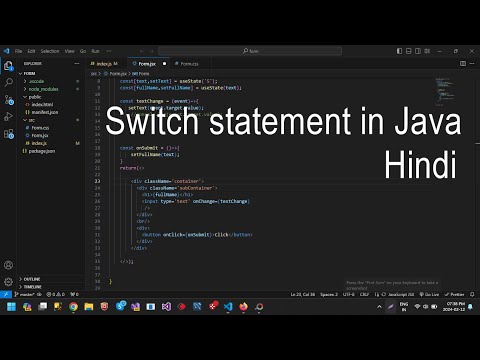The width and height of the screenshot is (480, 360).
Task: Show more menu items via ellipsis
Action: click(109, 51)
